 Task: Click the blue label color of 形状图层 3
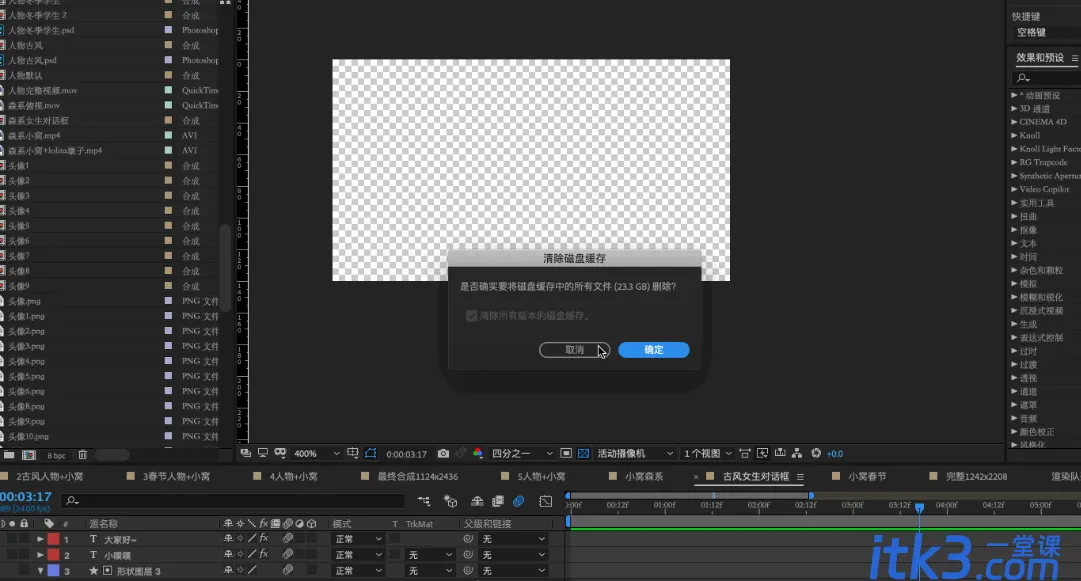[53, 571]
